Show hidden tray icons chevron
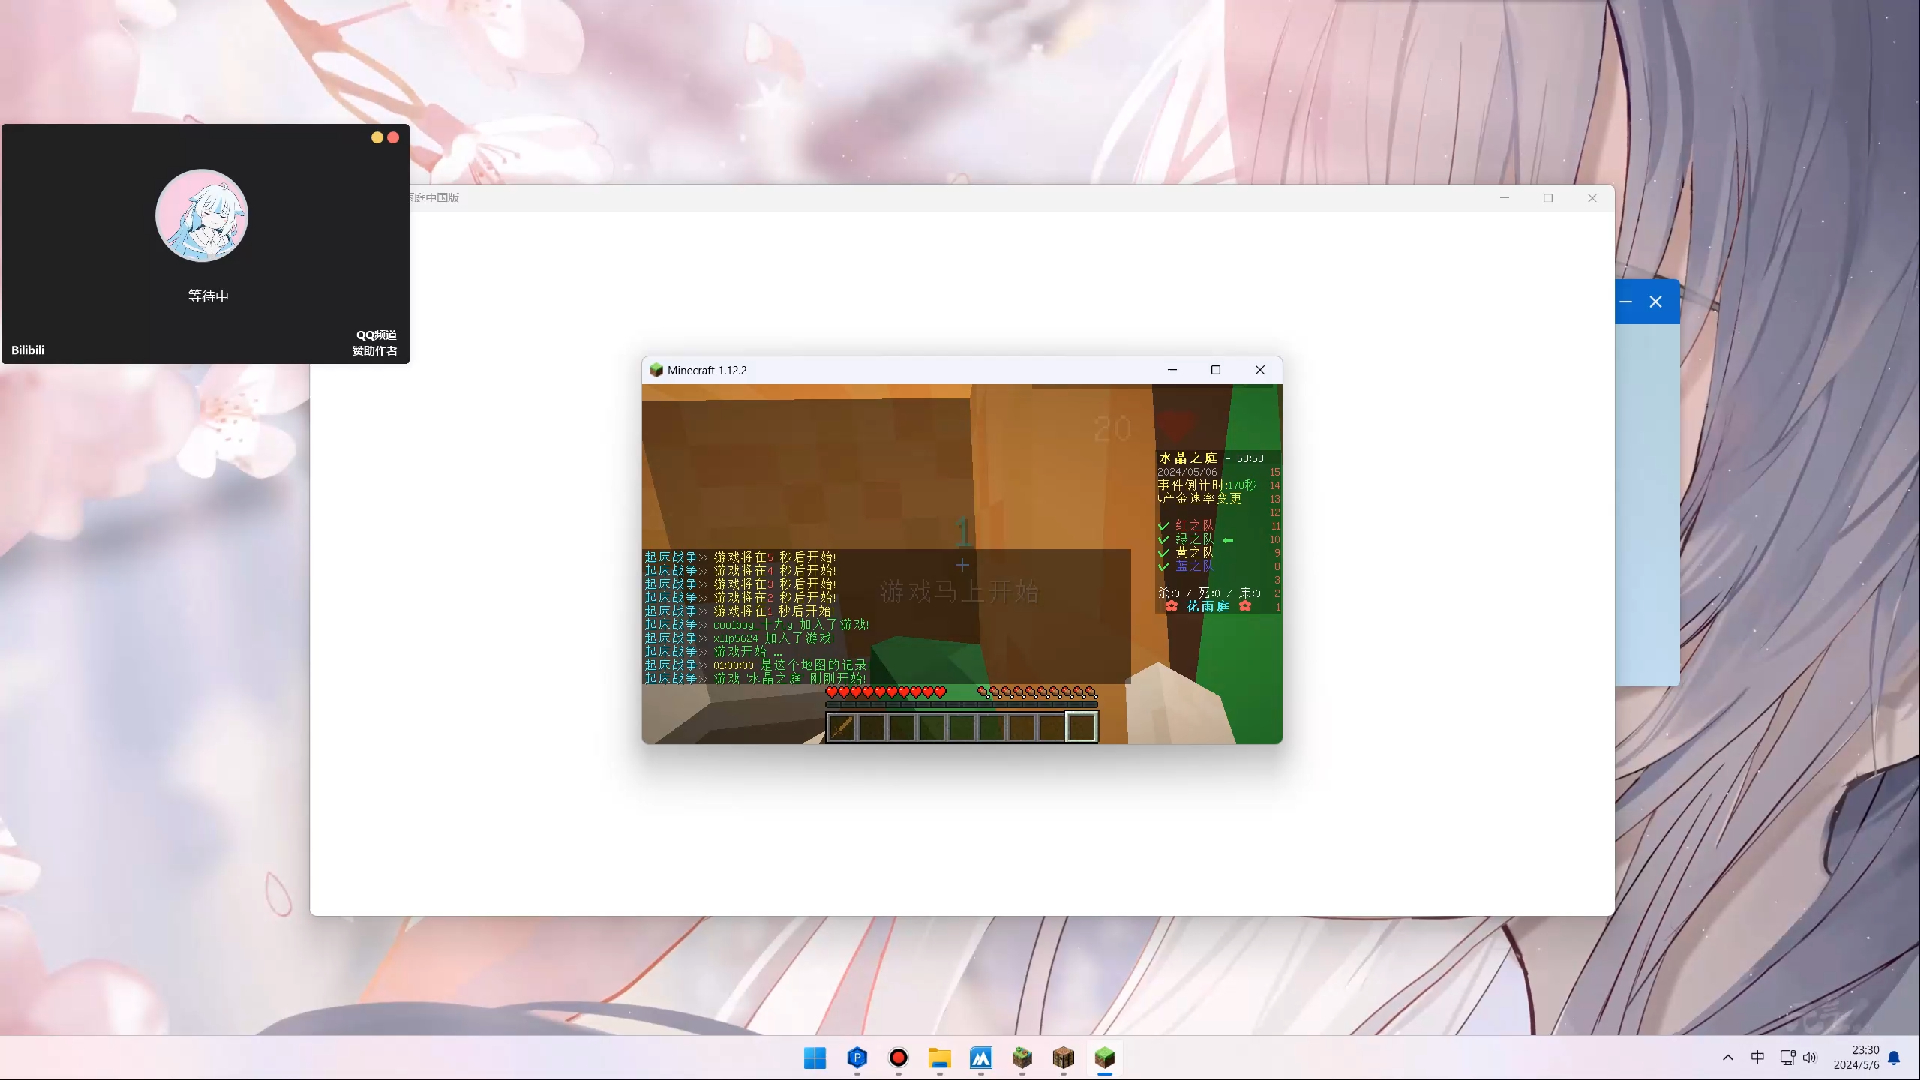 1728,1058
